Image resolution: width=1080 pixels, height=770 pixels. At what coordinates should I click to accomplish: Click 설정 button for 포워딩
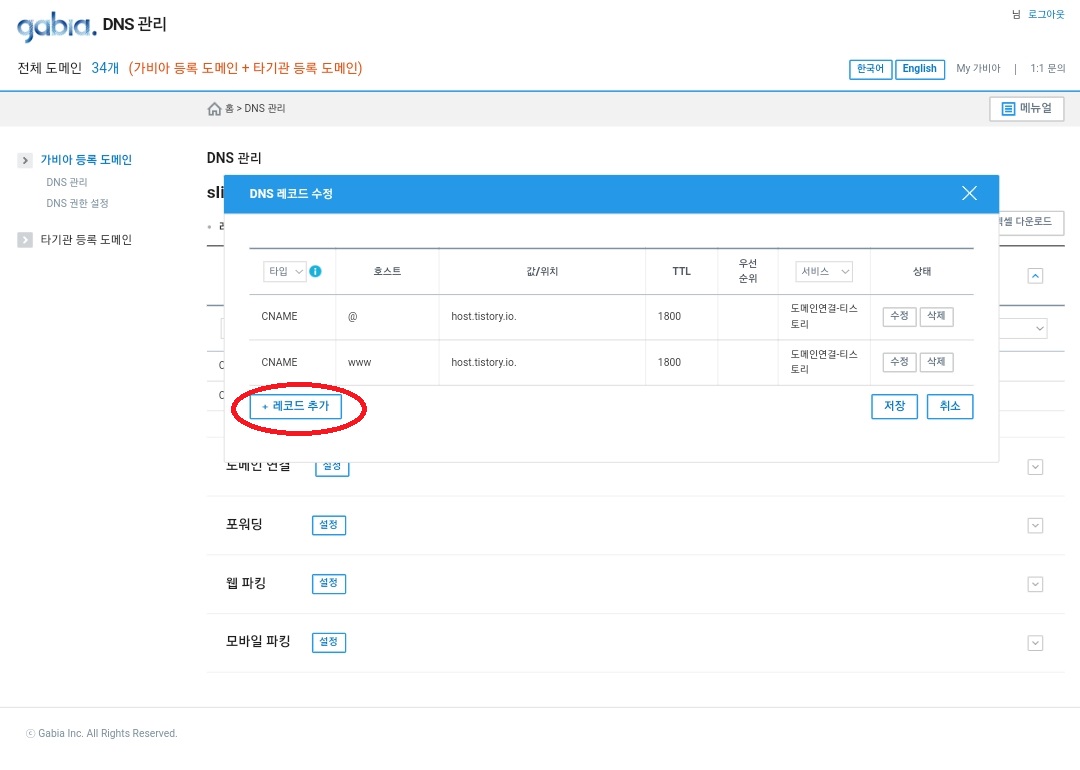(329, 526)
